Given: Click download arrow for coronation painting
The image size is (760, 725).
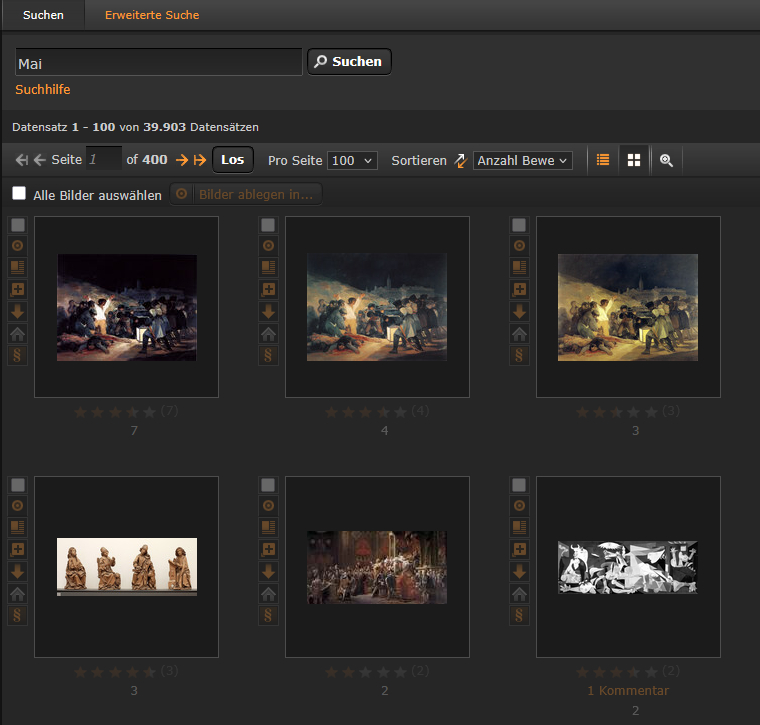Looking at the screenshot, I should [x=268, y=571].
